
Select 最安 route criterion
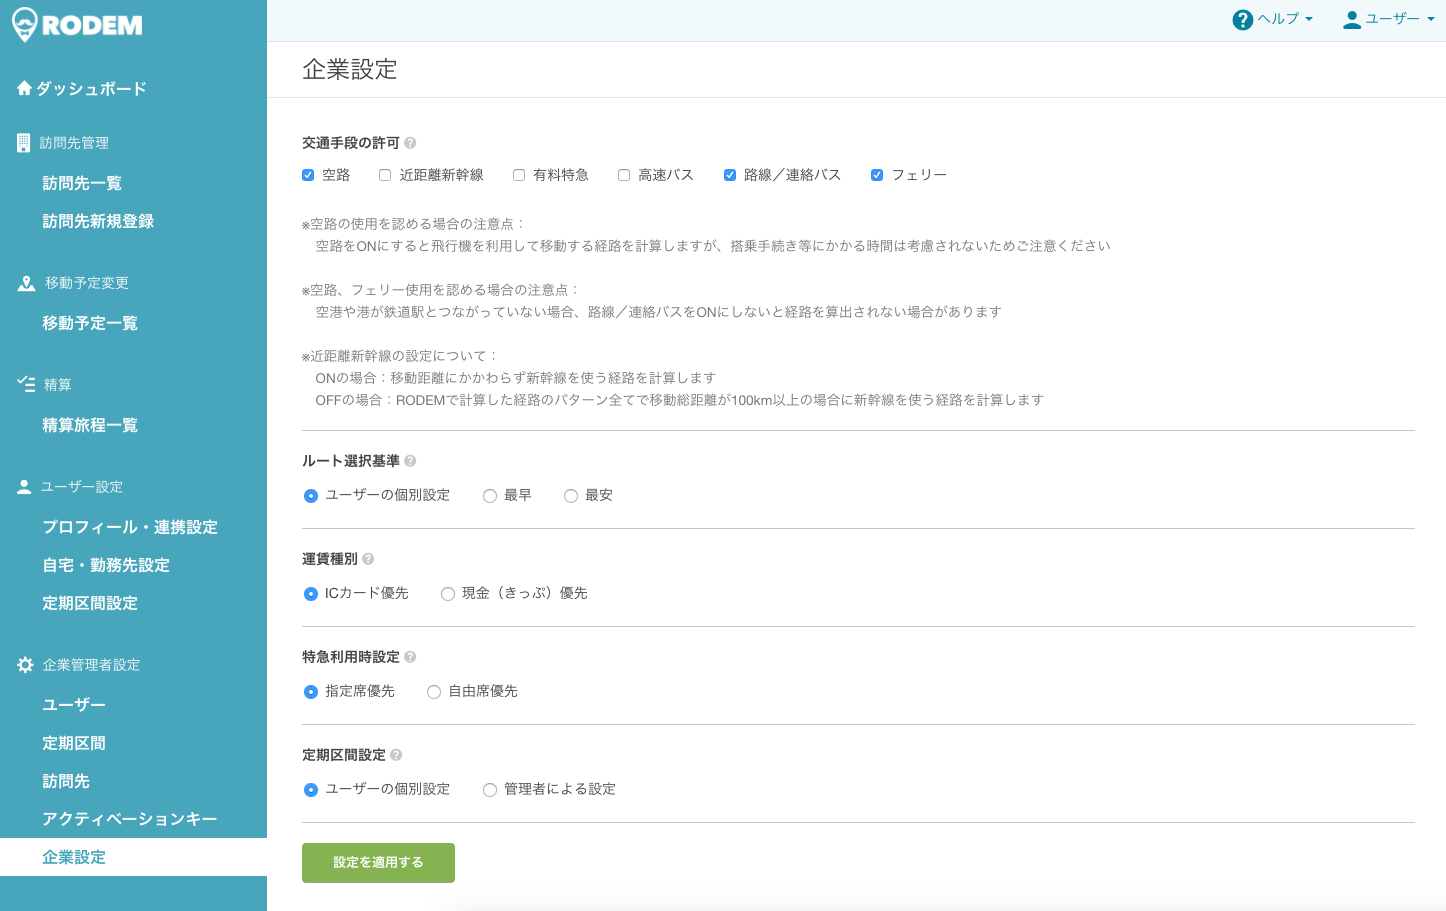[x=571, y=496]
